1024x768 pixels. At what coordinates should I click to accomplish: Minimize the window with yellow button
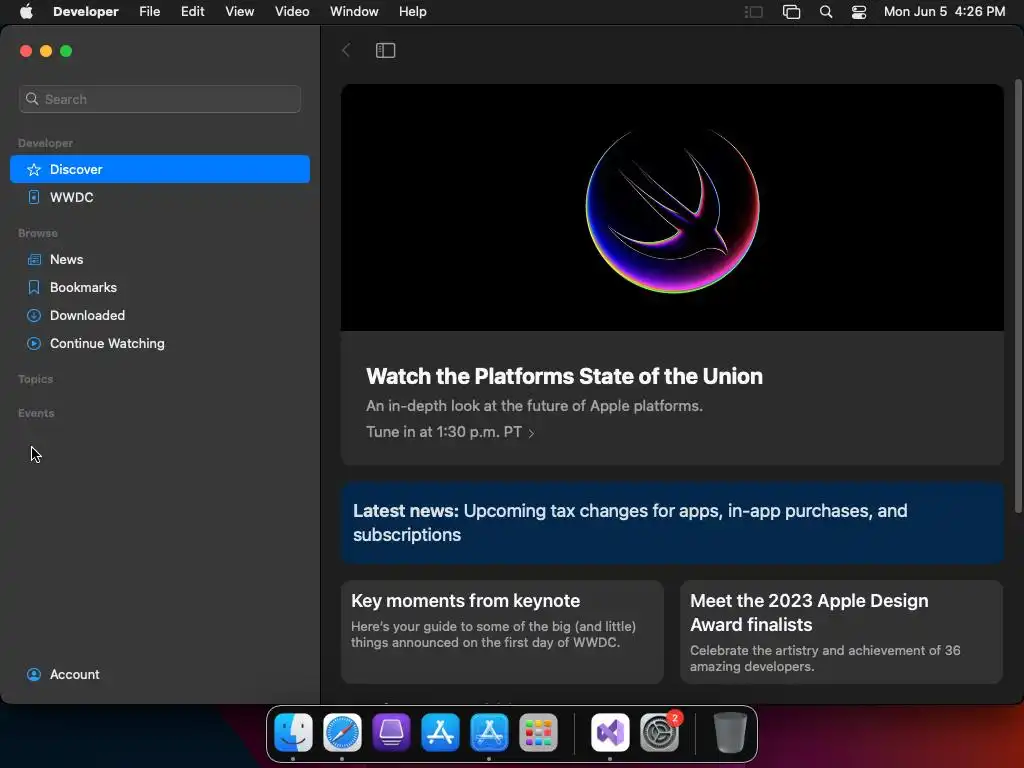46,51
